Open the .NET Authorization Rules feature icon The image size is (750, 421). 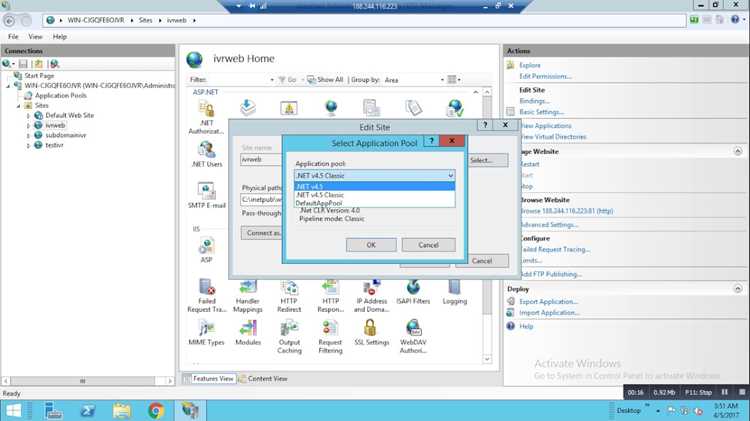point(206,117)
